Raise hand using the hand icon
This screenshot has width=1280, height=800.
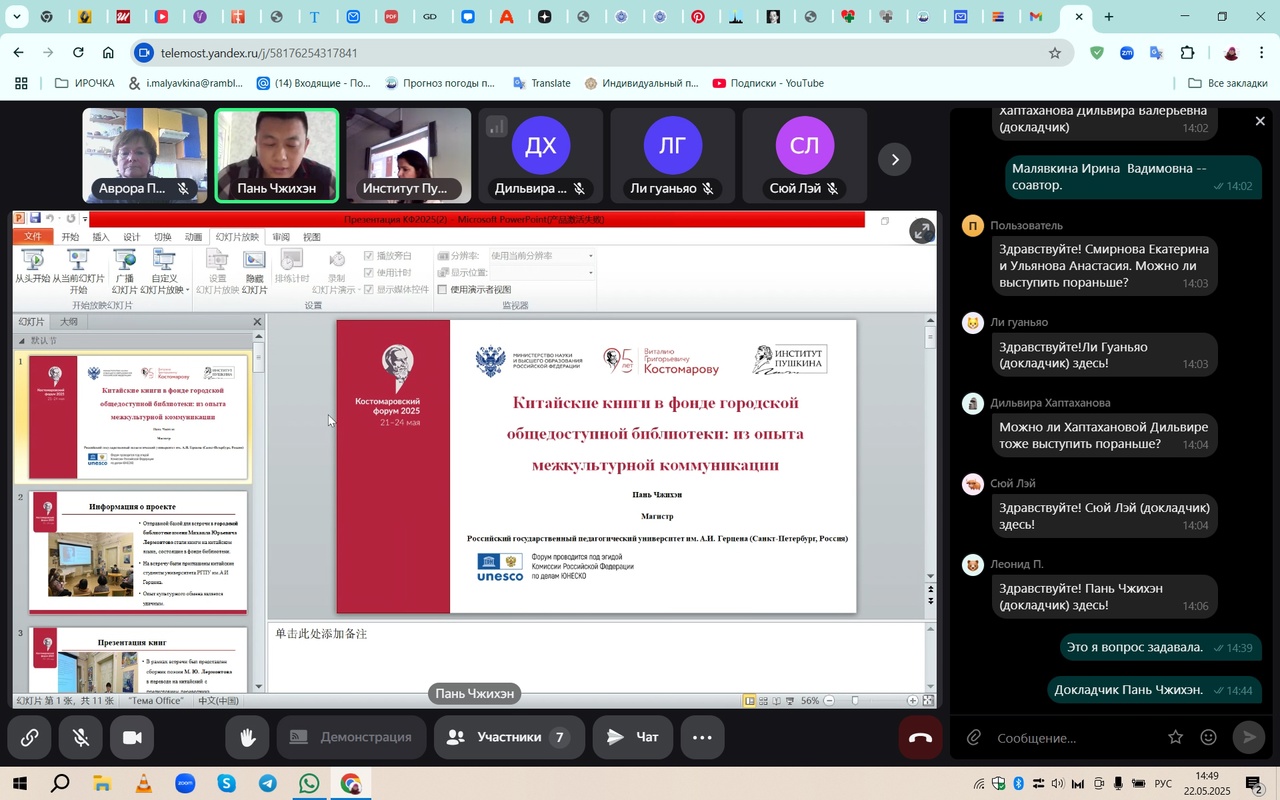tap(246, 738)
